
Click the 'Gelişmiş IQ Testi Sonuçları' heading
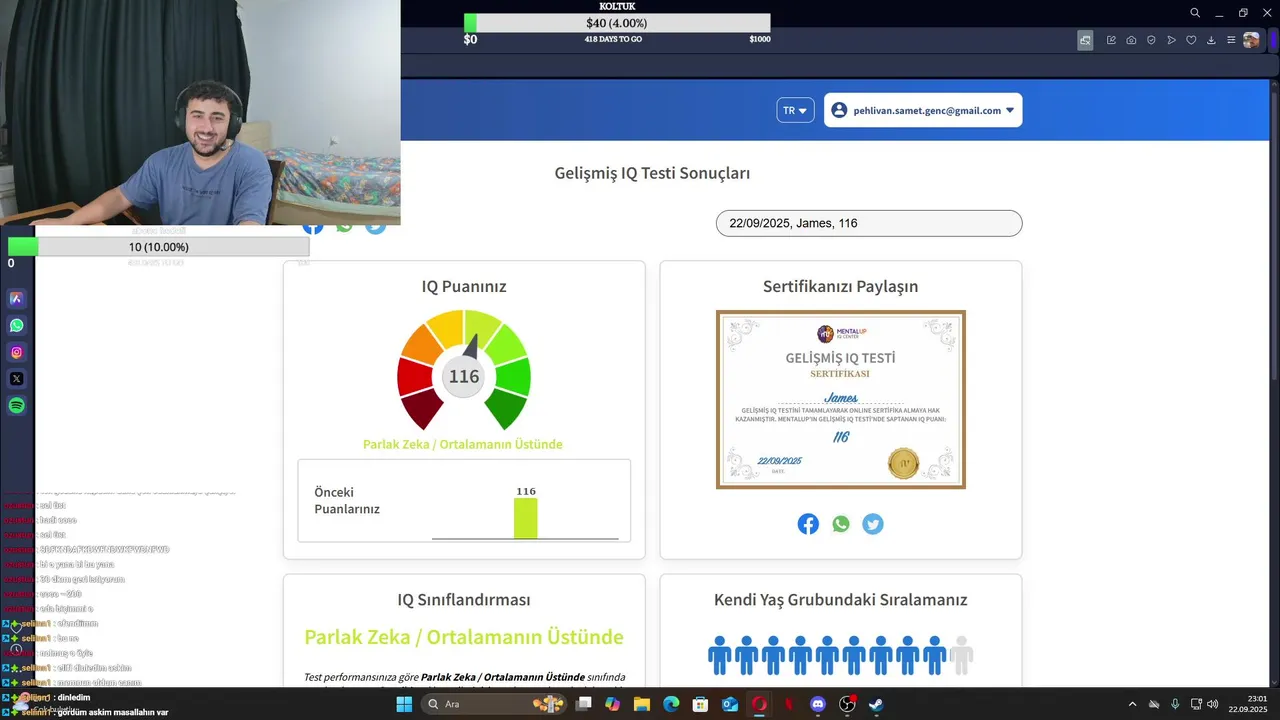coord(652,173)
